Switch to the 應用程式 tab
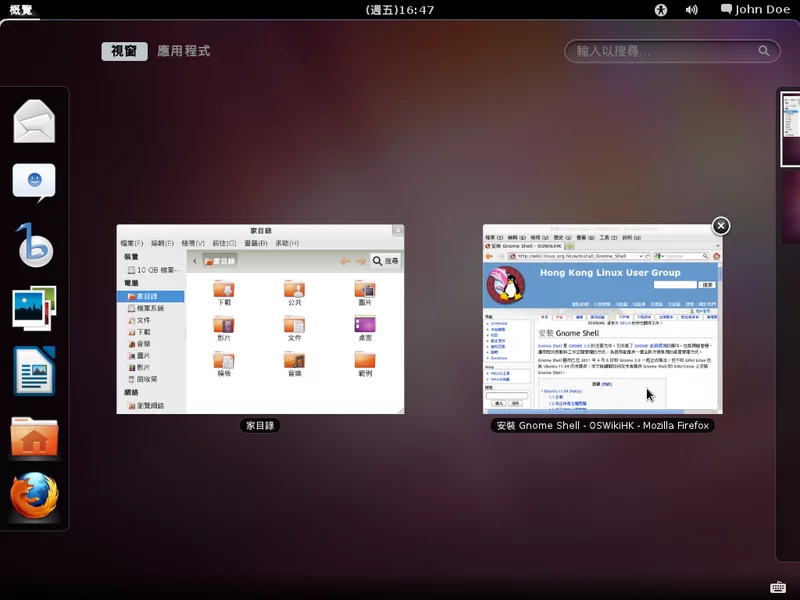The image size is (800, 600). [x=183, y=51]
